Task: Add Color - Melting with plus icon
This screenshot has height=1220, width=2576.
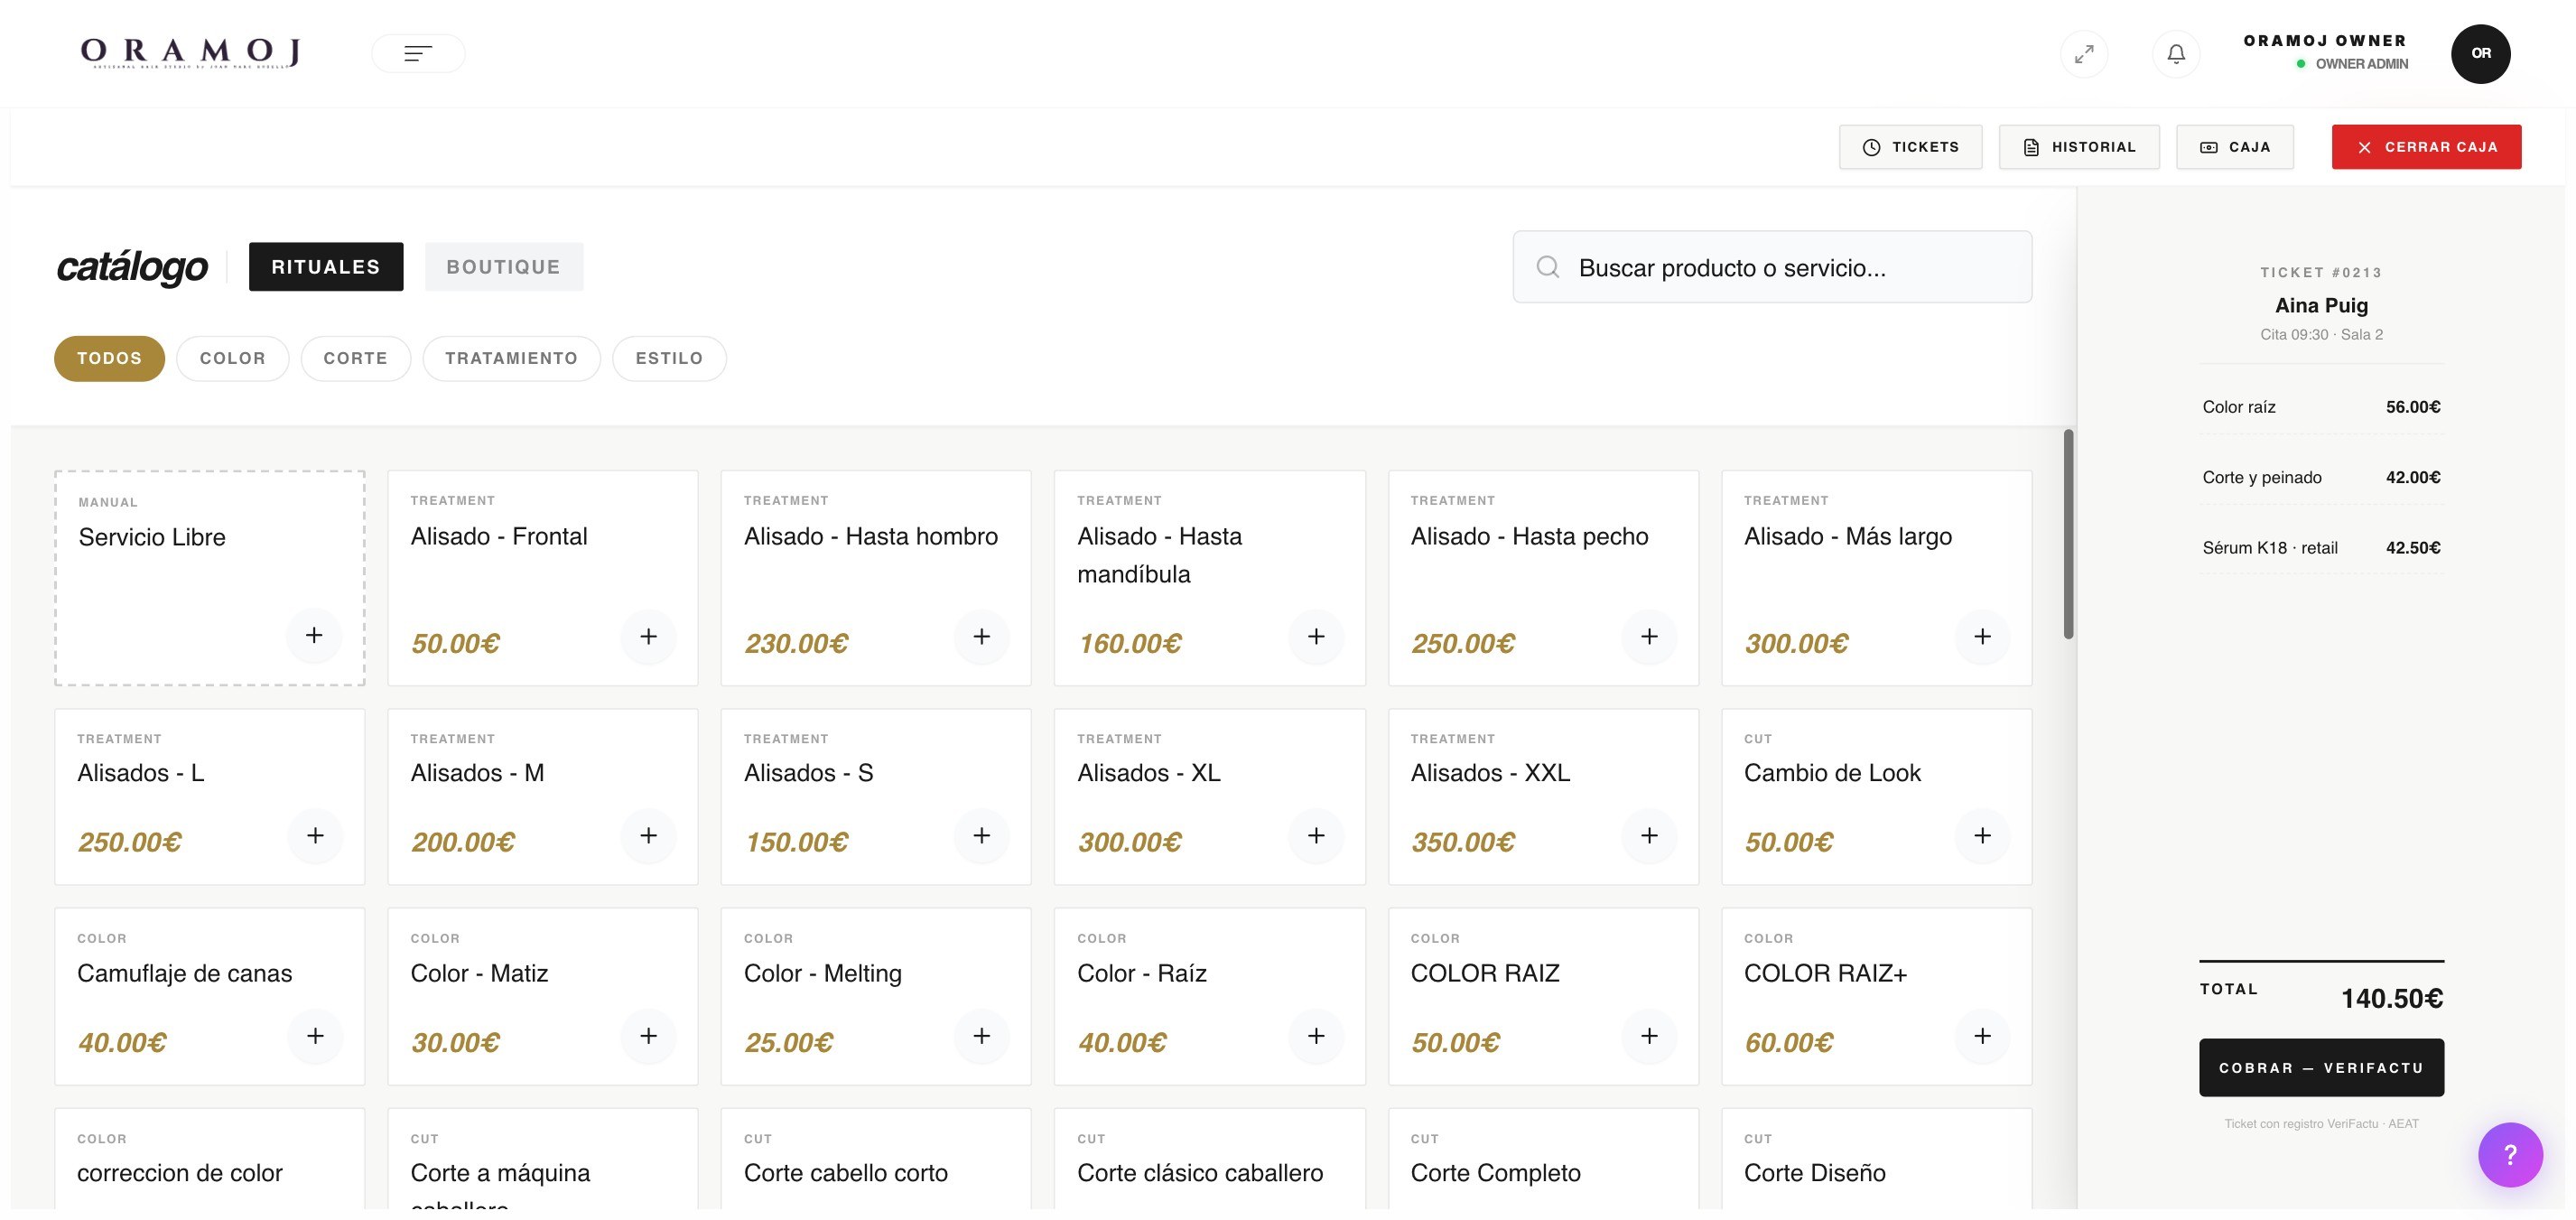Action: coord(982,1036)
